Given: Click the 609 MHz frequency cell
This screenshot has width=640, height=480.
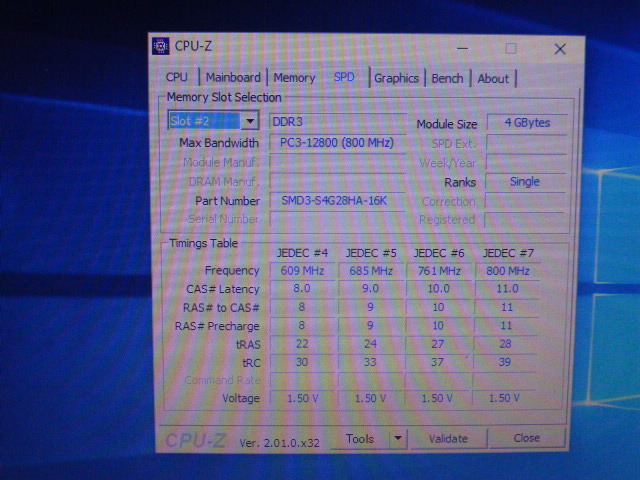Looking at the screenshot, I should pyautogui.click(x=302, y=271).
